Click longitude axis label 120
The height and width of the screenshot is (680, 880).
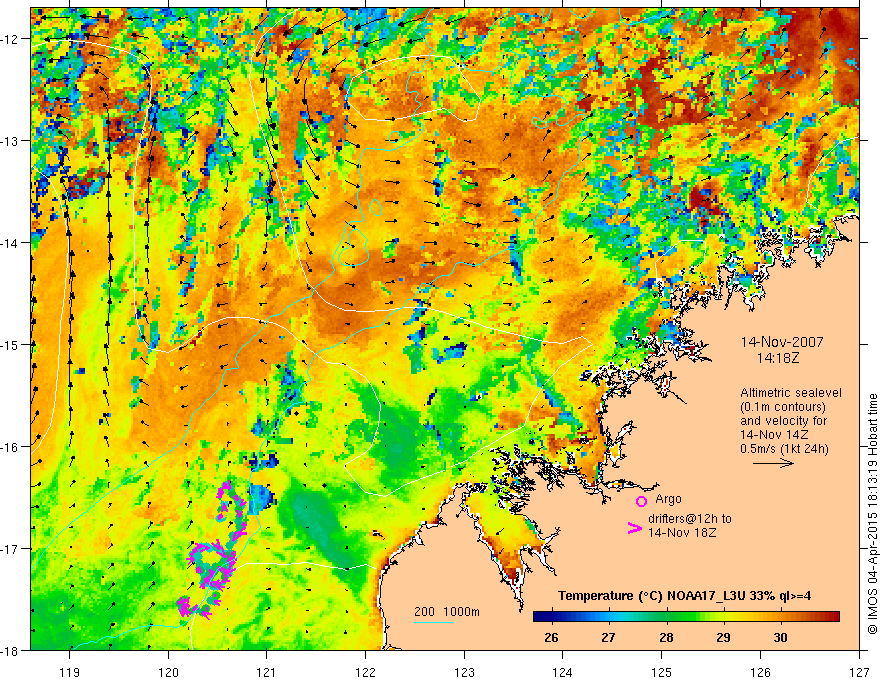pos(168,672)
